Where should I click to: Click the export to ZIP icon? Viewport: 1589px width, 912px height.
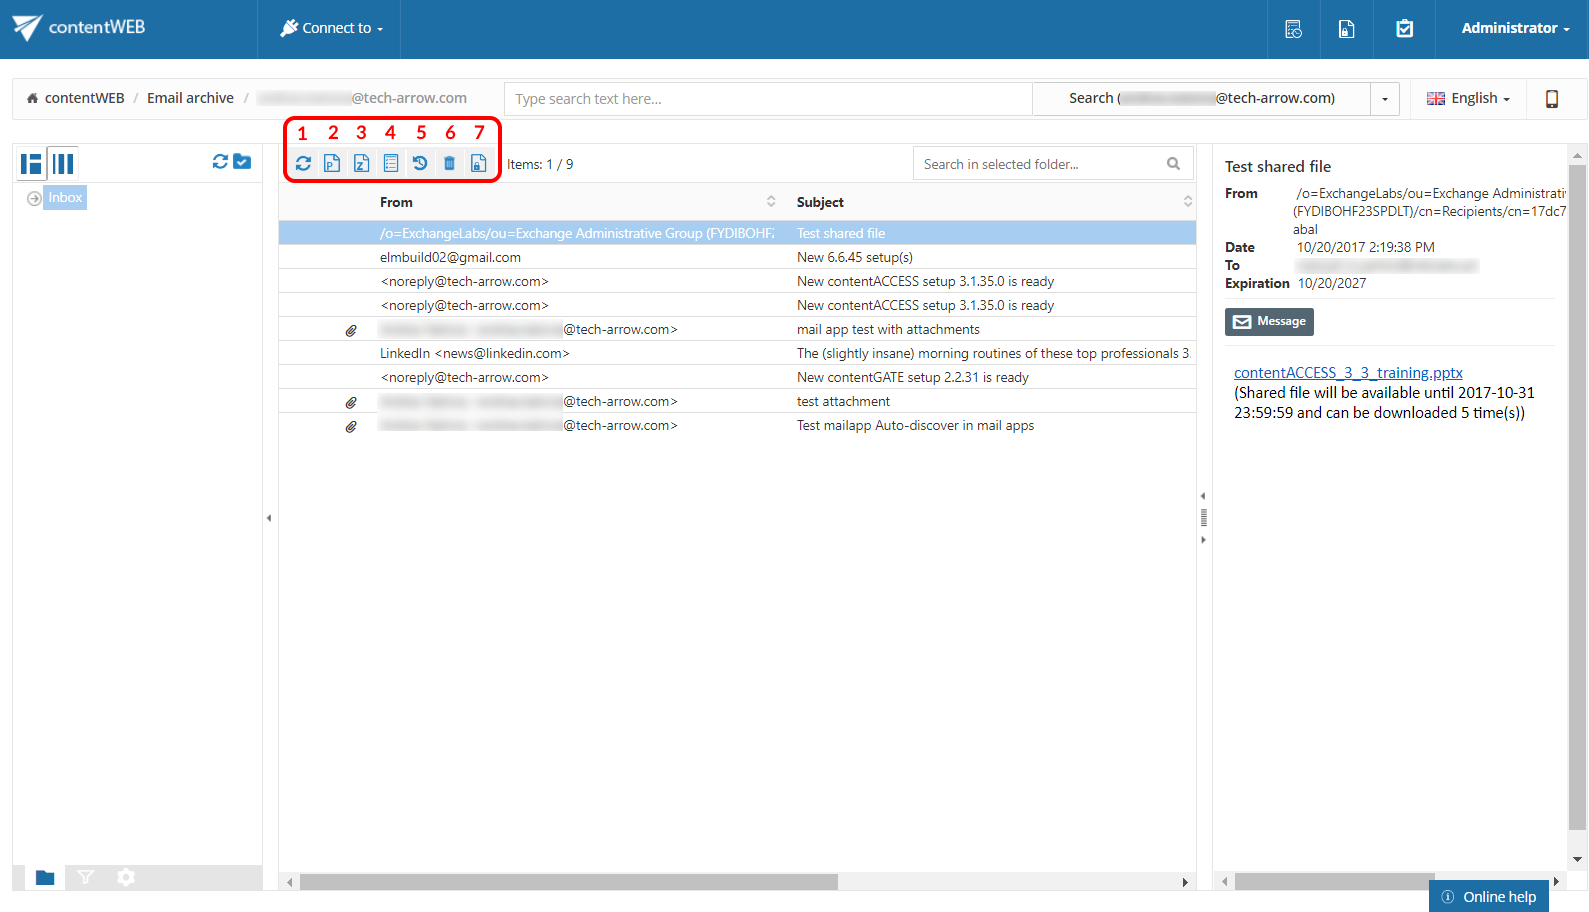[361, 163]
